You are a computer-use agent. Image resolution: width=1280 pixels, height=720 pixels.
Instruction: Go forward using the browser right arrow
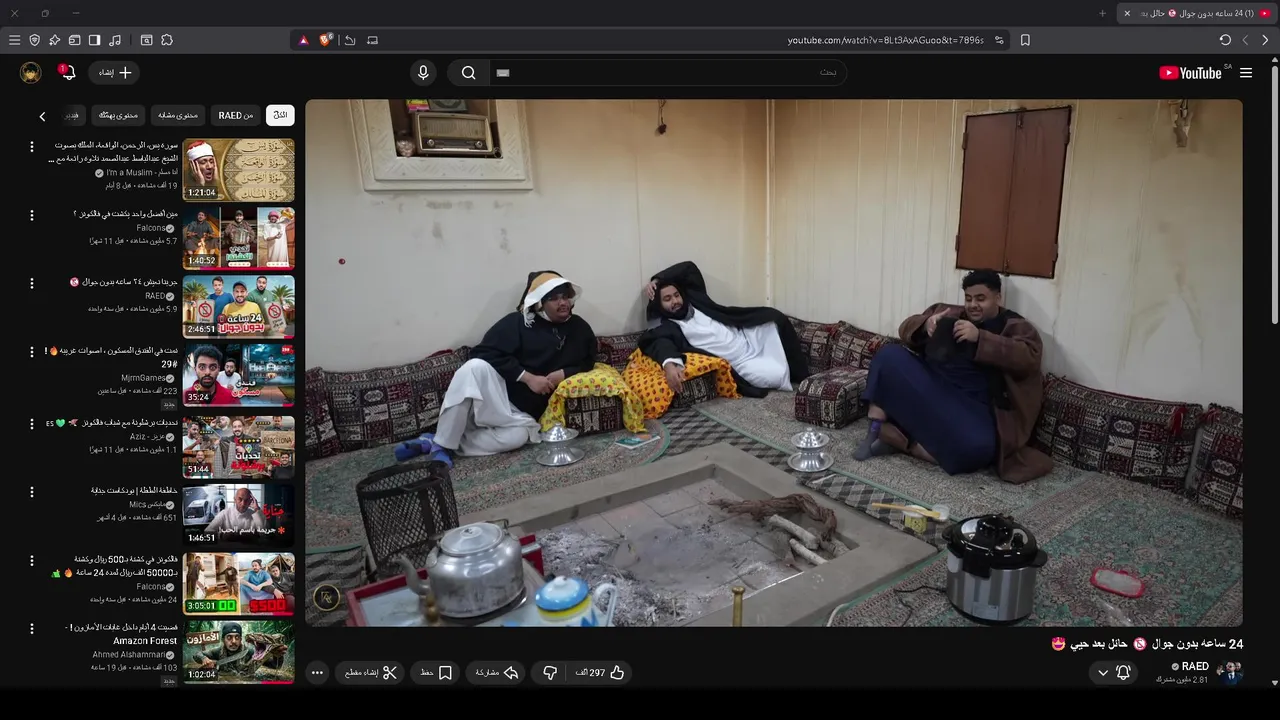(x=1266, y=40)
